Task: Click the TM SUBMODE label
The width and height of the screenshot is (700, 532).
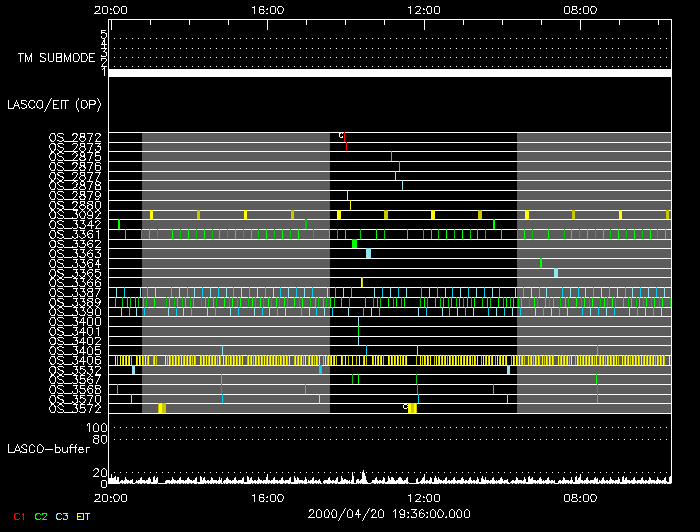Action: pos(56,58)
